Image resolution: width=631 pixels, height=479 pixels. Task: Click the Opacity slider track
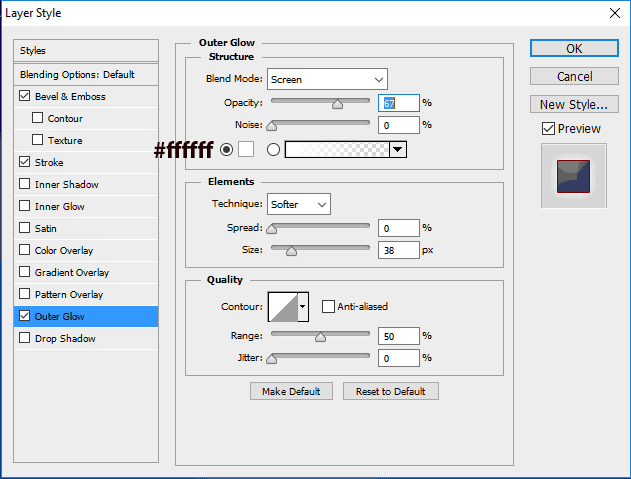(x=320, y=102)
